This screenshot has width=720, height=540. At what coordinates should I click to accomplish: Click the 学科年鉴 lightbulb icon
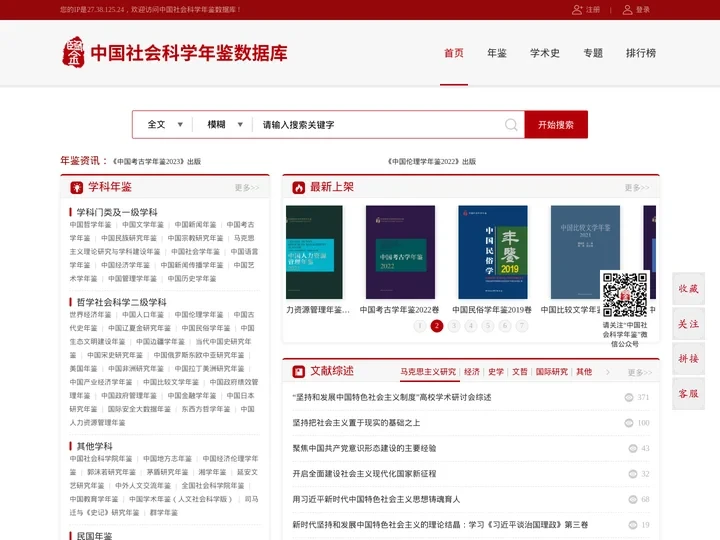pyautogui.click(x=77, y=187)
